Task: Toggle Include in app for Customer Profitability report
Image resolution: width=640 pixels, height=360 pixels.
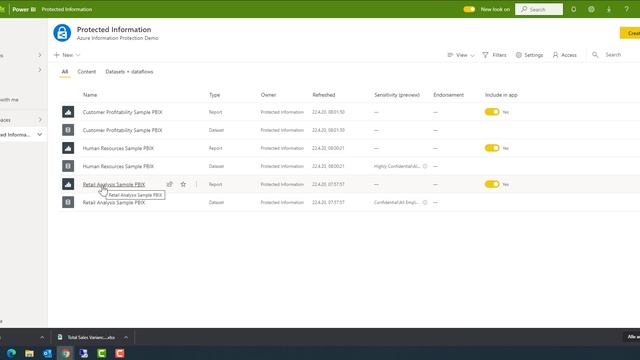Action: [492, 112]
